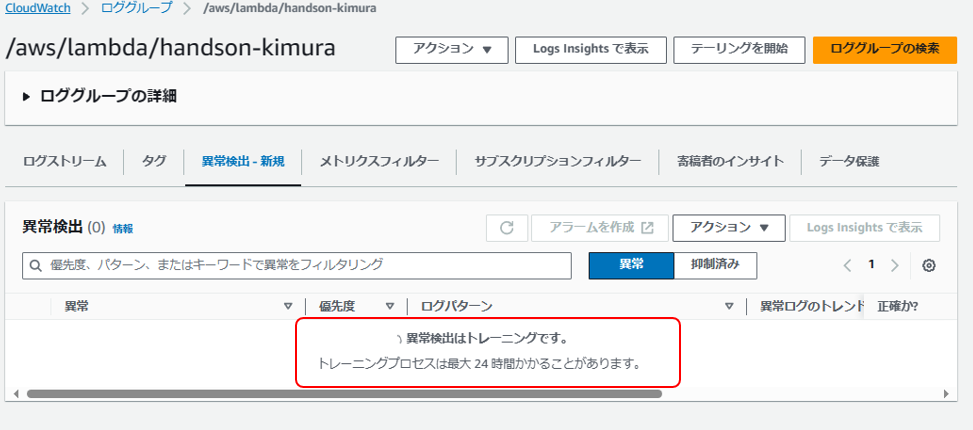The image size is (973, 430).
Task: Go to next page with right chevron
Action: pos(894,266)
